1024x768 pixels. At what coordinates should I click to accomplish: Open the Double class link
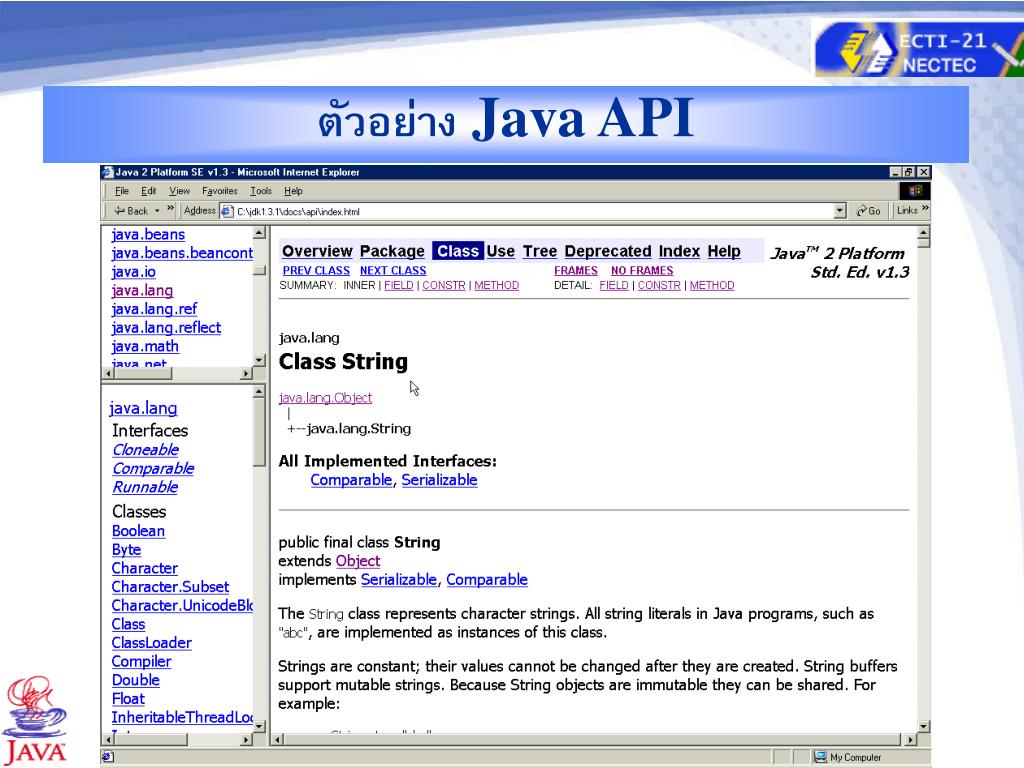[136, 680]
